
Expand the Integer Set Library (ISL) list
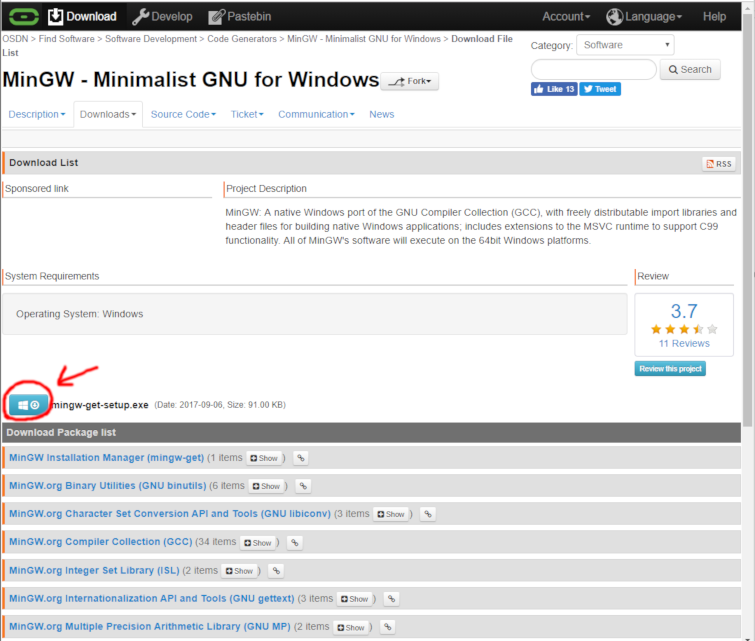(x=240, y=571)
